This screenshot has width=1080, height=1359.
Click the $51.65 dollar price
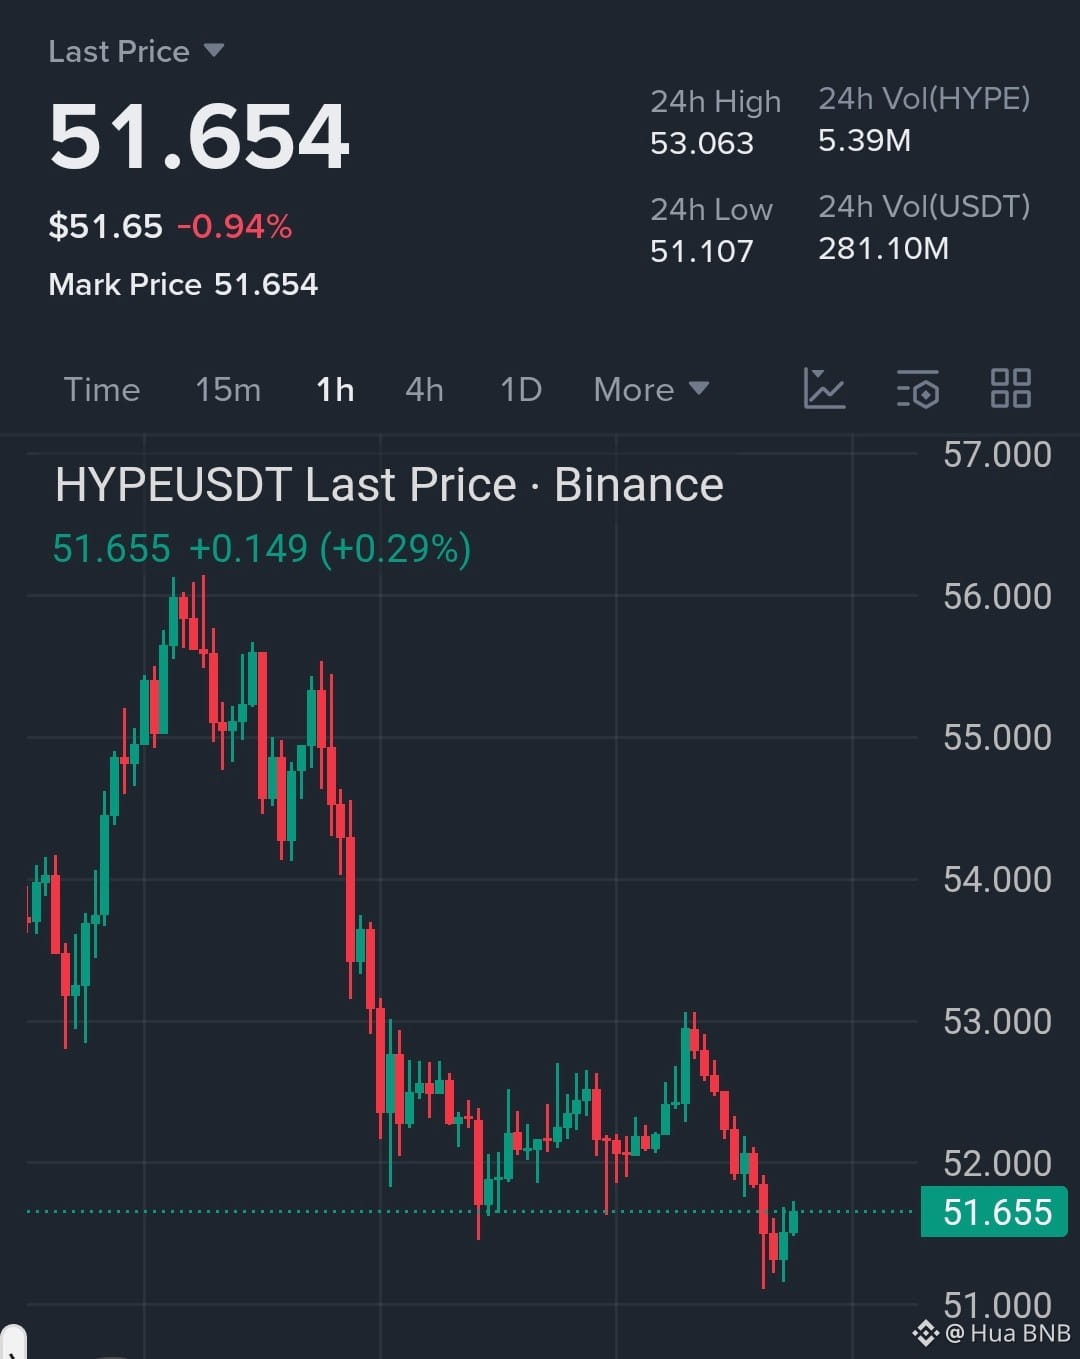pos(105,226)
